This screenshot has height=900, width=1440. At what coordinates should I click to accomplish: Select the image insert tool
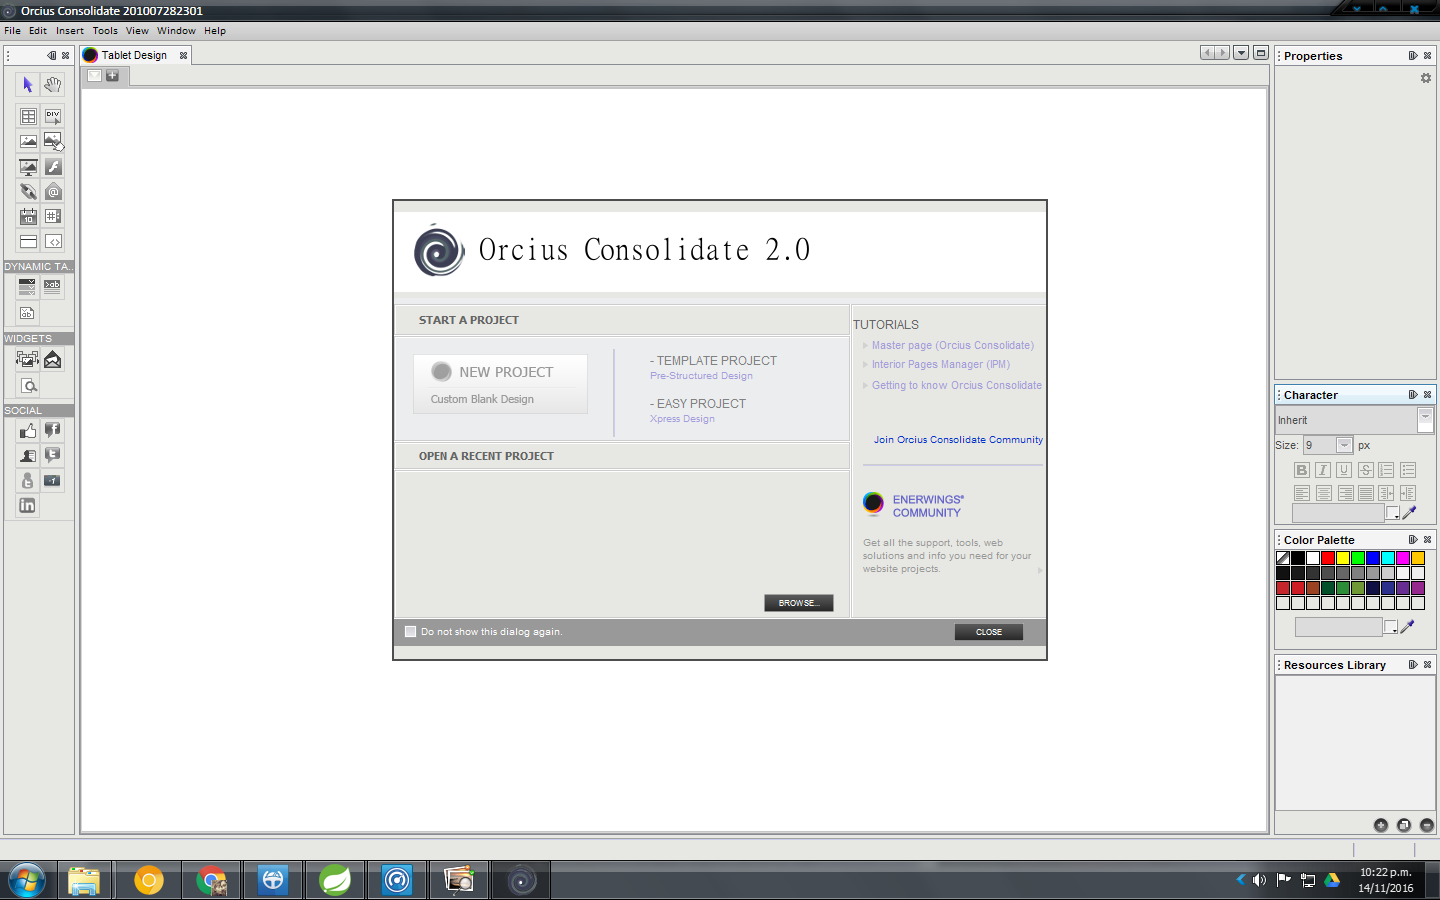point(28,142)
